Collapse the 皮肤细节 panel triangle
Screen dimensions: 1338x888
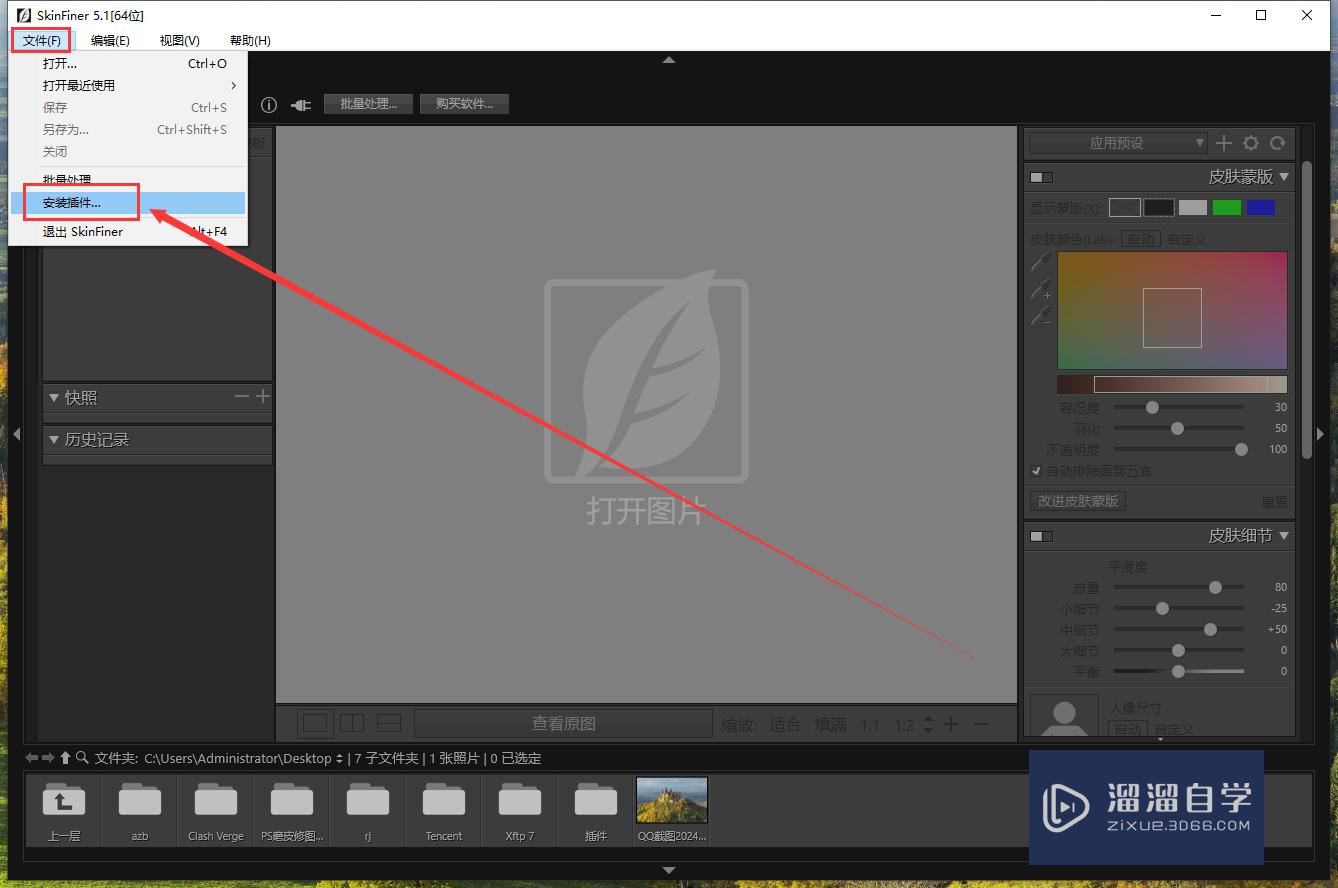click(x=1285, y=536)
